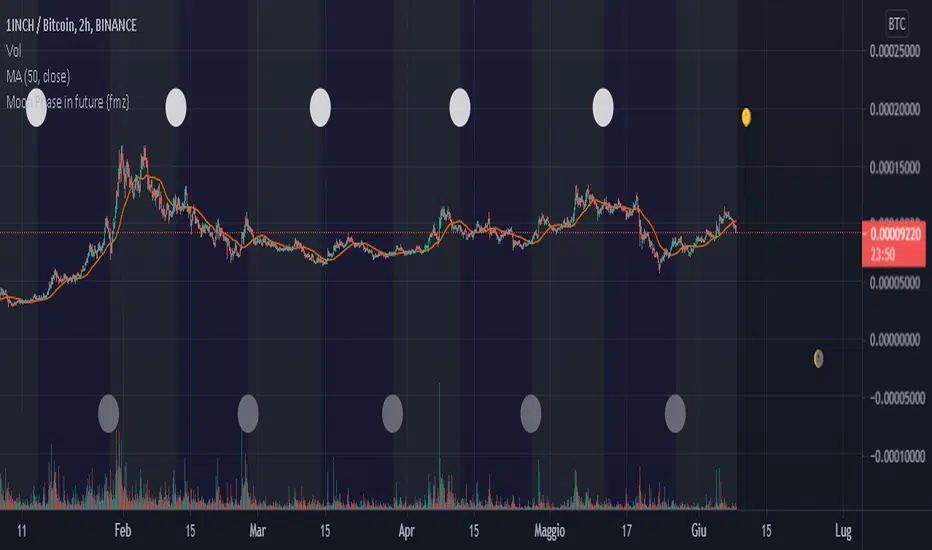Screen dimensions: 932x550
Task: Click the gray new moon before Mar label
Action: coord(248,411)
